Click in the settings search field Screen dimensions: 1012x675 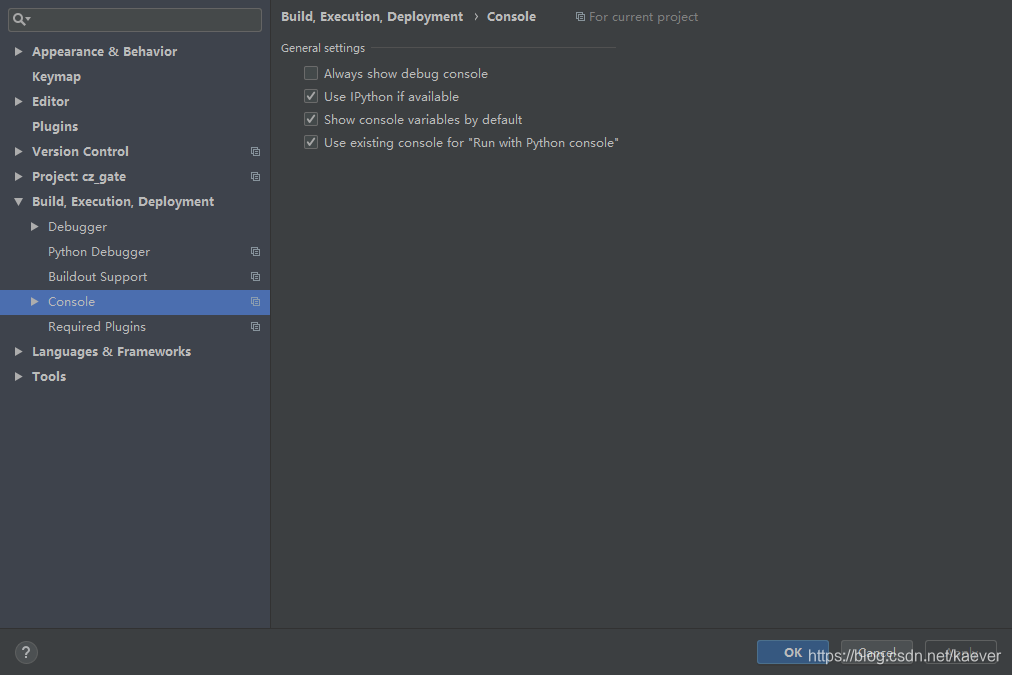135,19
